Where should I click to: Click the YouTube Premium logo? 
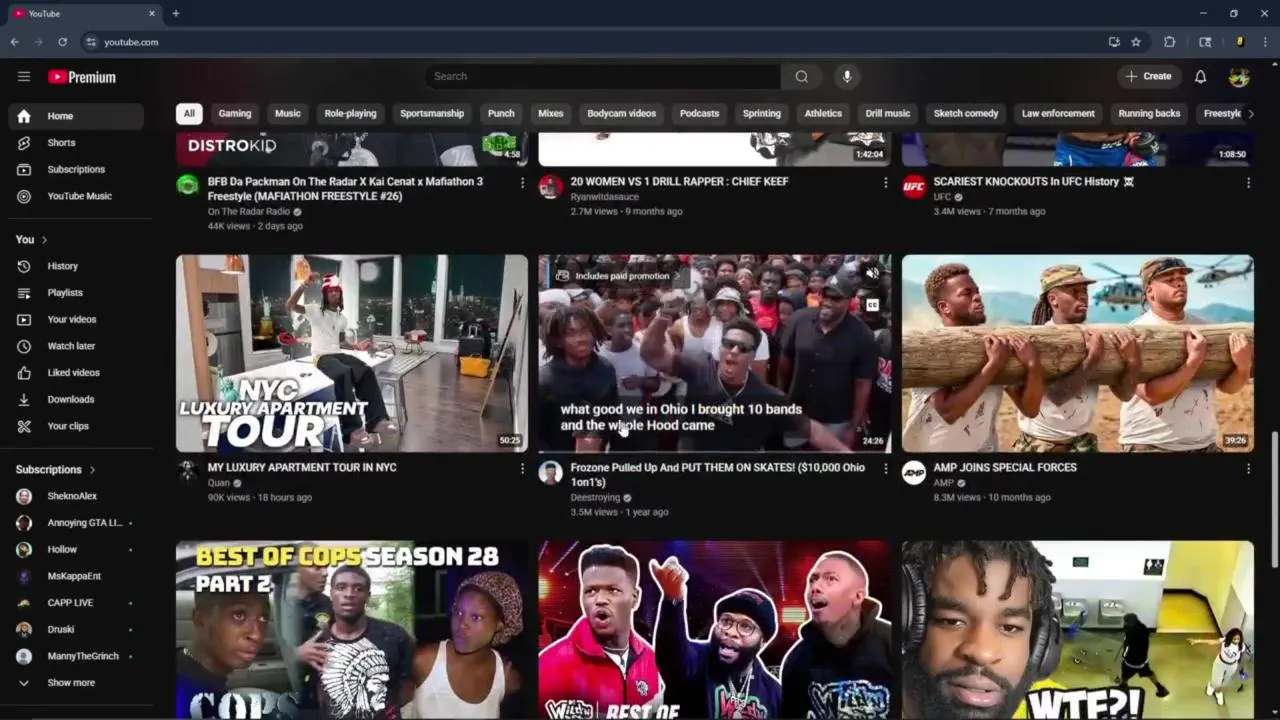point(82,77)
